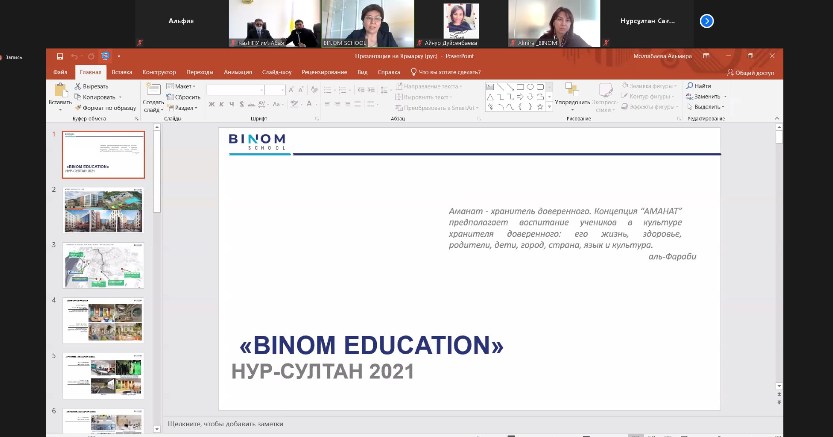Click the Save icon in quick access toolbar
The image size is (833, 437).
60,57
